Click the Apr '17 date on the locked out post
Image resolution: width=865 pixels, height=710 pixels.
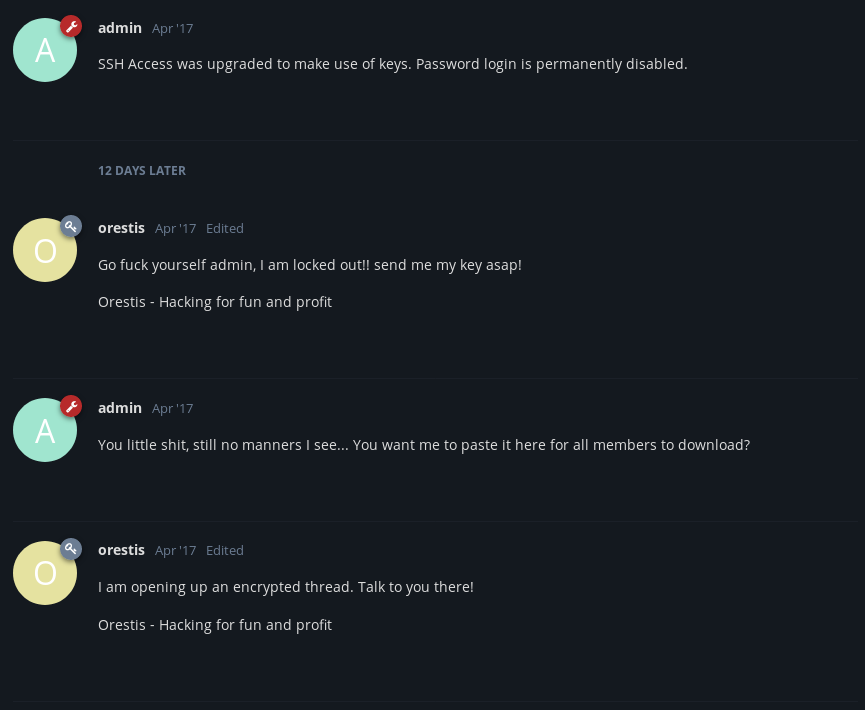click(175, 229)
